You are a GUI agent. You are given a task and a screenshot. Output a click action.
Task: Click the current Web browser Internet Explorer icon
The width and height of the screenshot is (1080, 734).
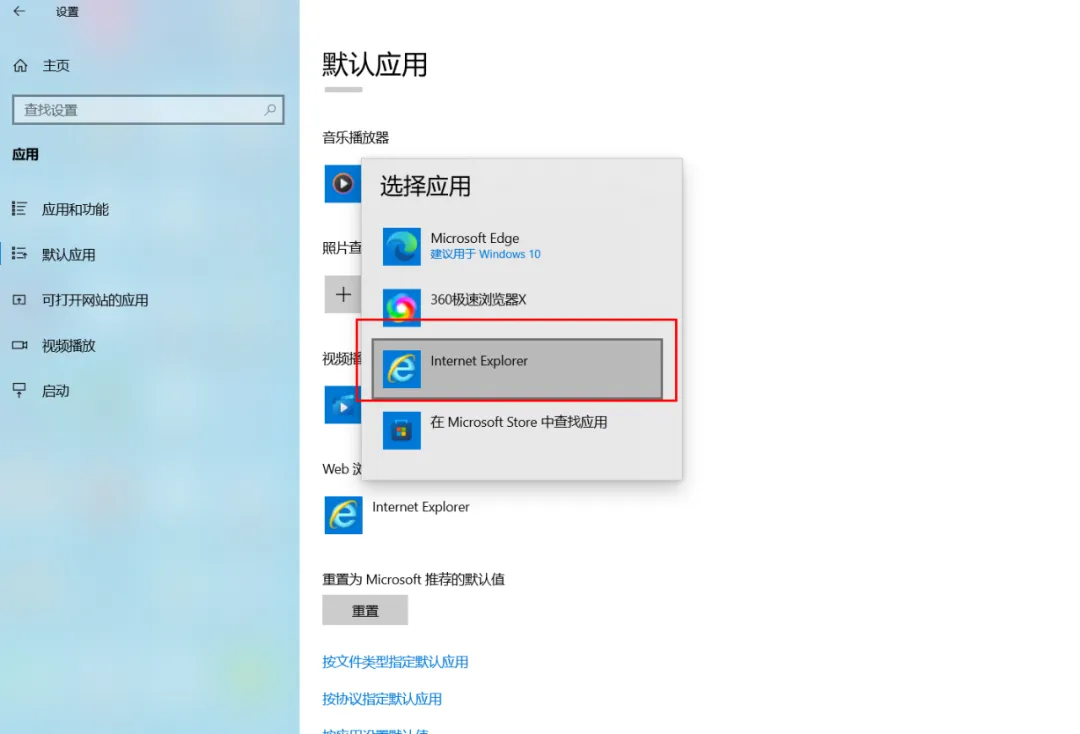pos(343,515)
